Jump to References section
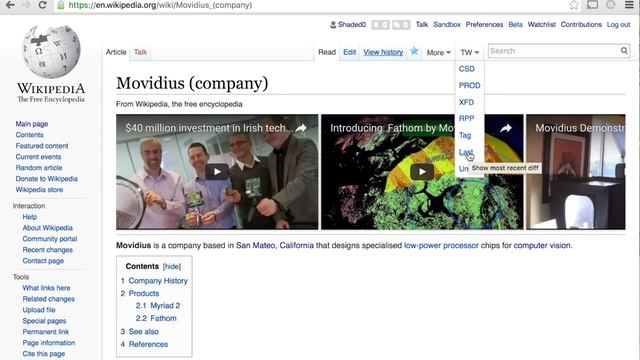The height and width of the screenshot is (360, 640). [148, 344]
